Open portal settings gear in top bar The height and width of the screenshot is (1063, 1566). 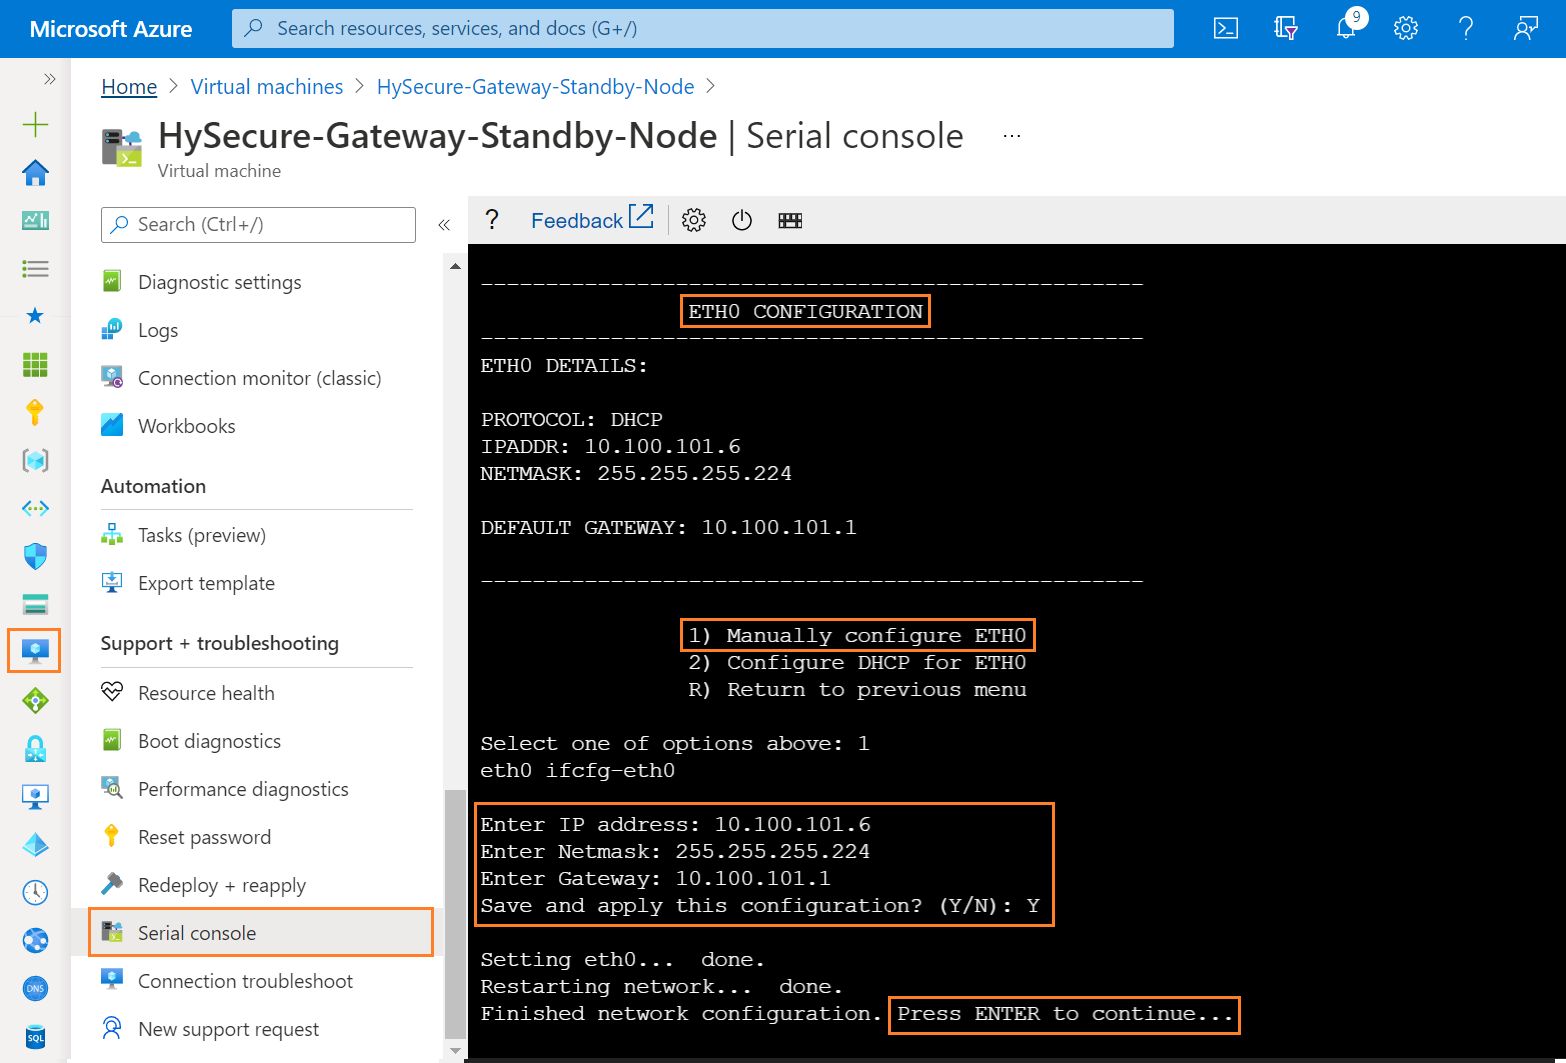coord(1406,28)
